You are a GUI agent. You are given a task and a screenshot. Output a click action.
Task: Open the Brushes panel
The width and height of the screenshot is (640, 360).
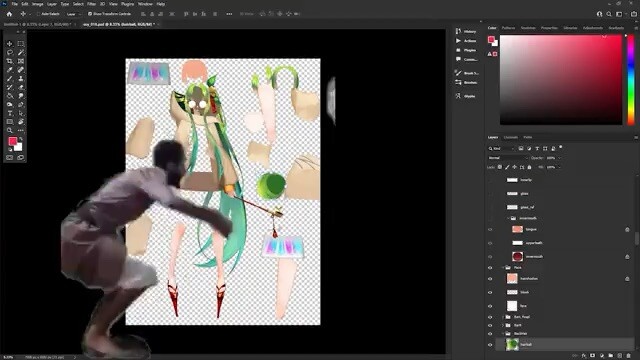point(466,83)
